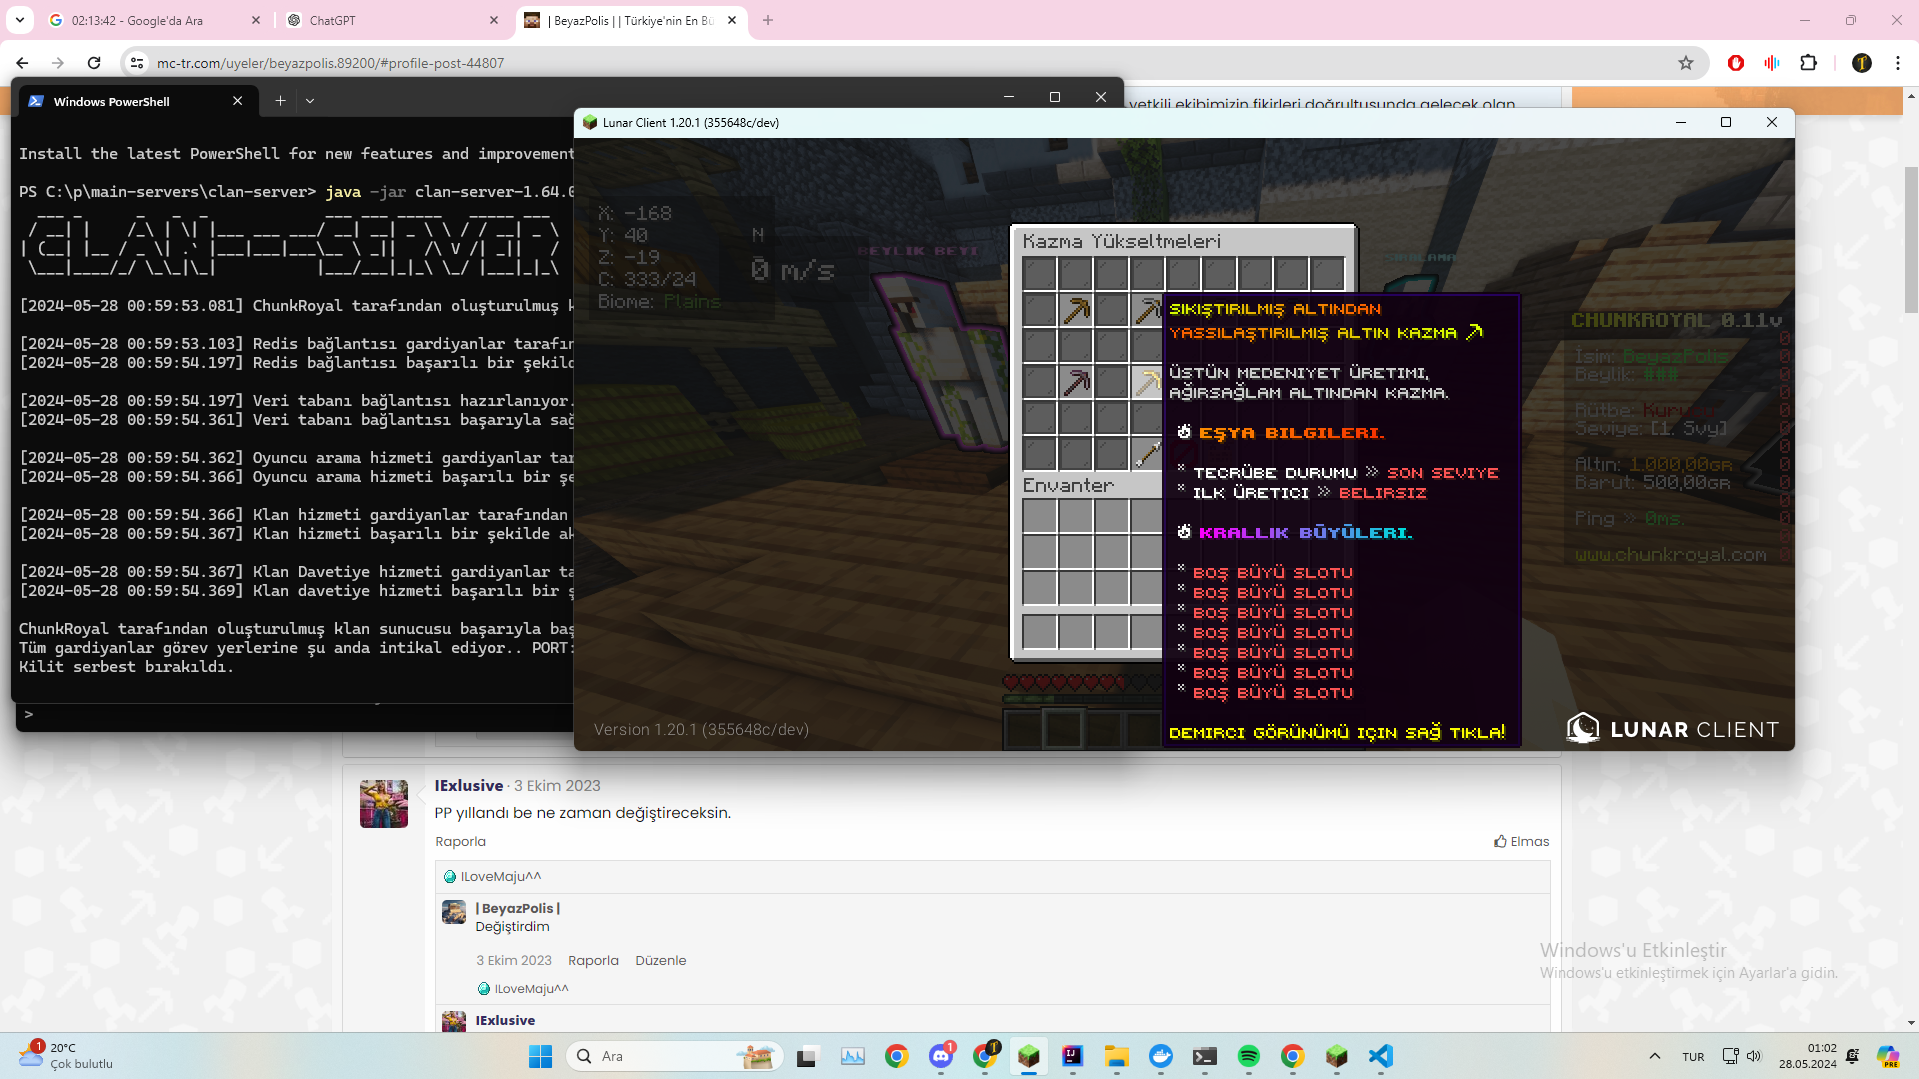Viewport: 1919px width, 1079px height.
Task: Open the BeyazPolis reply author link
Action: tap(518, 909)
